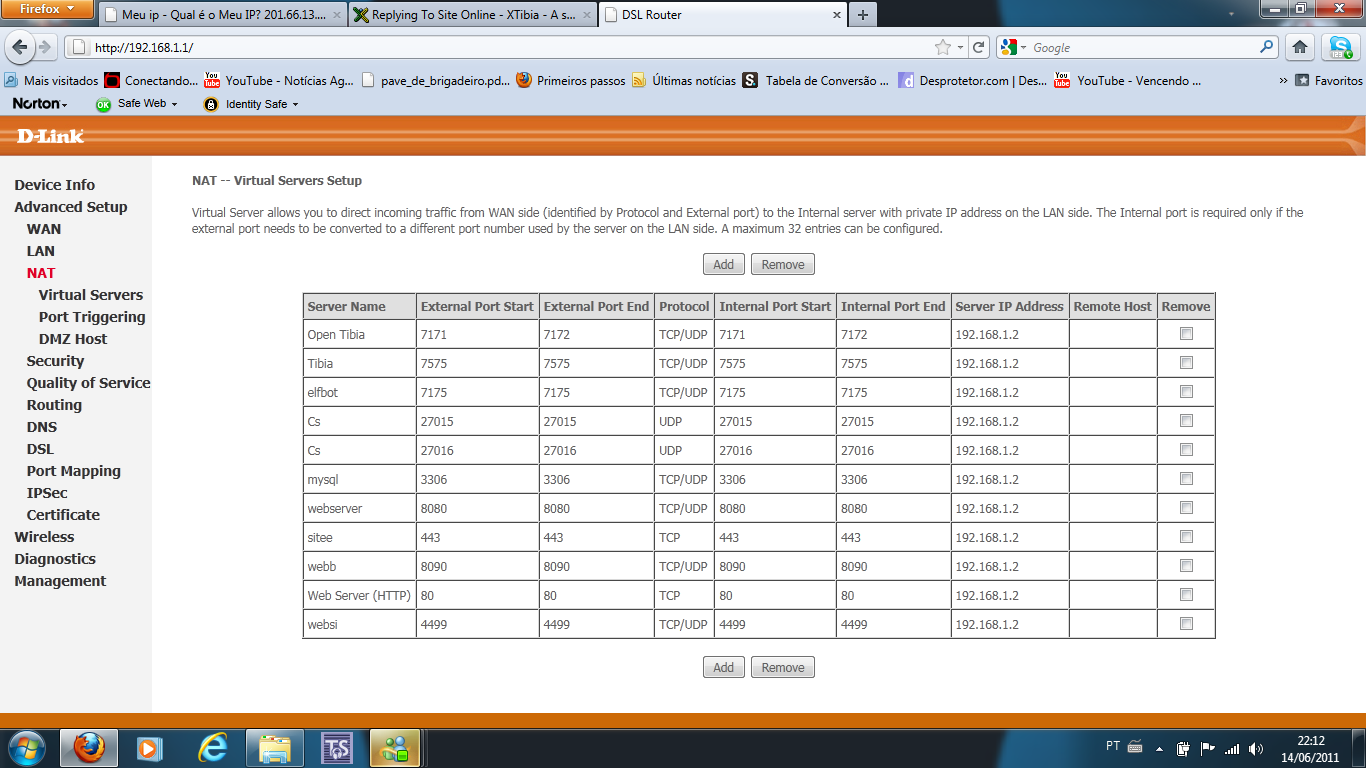Check Remove box for Web Server (HTTP)
The width and height of the screenshot is (1366, 768).
click(1187, 595)
